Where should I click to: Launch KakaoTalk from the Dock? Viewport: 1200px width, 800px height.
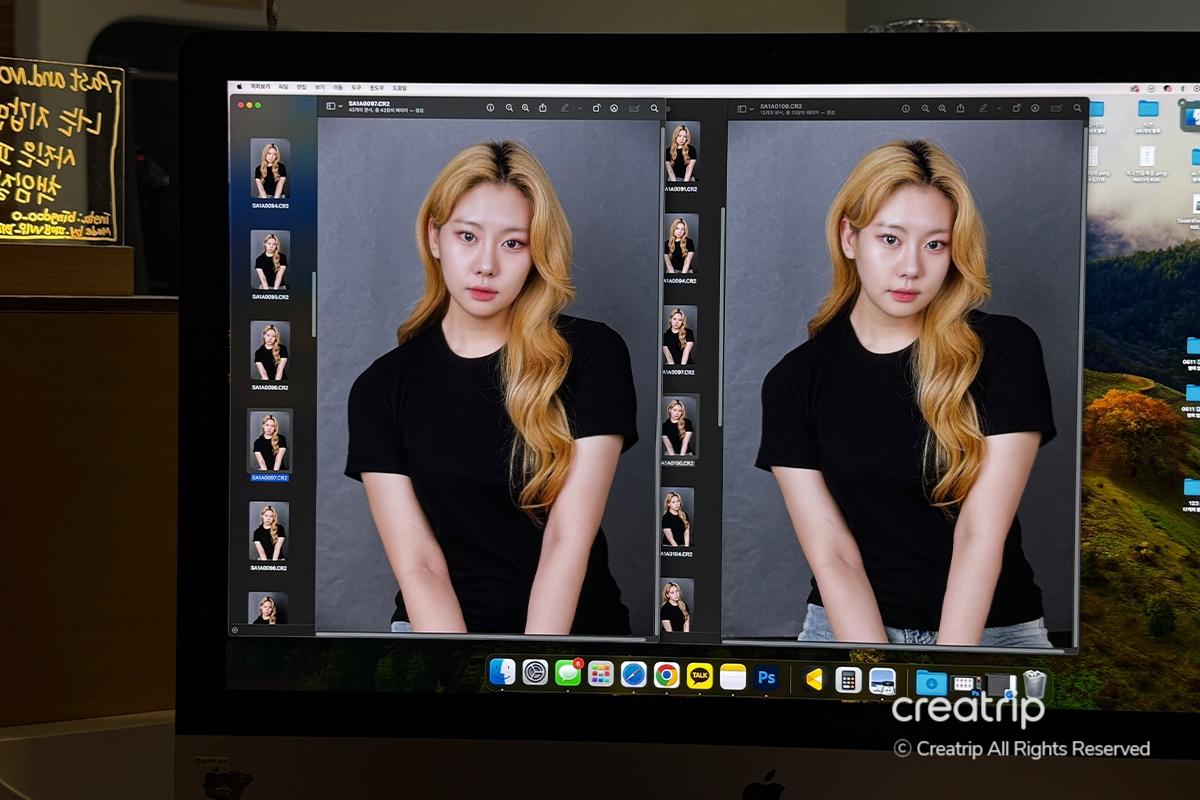[x=700, y=676]
